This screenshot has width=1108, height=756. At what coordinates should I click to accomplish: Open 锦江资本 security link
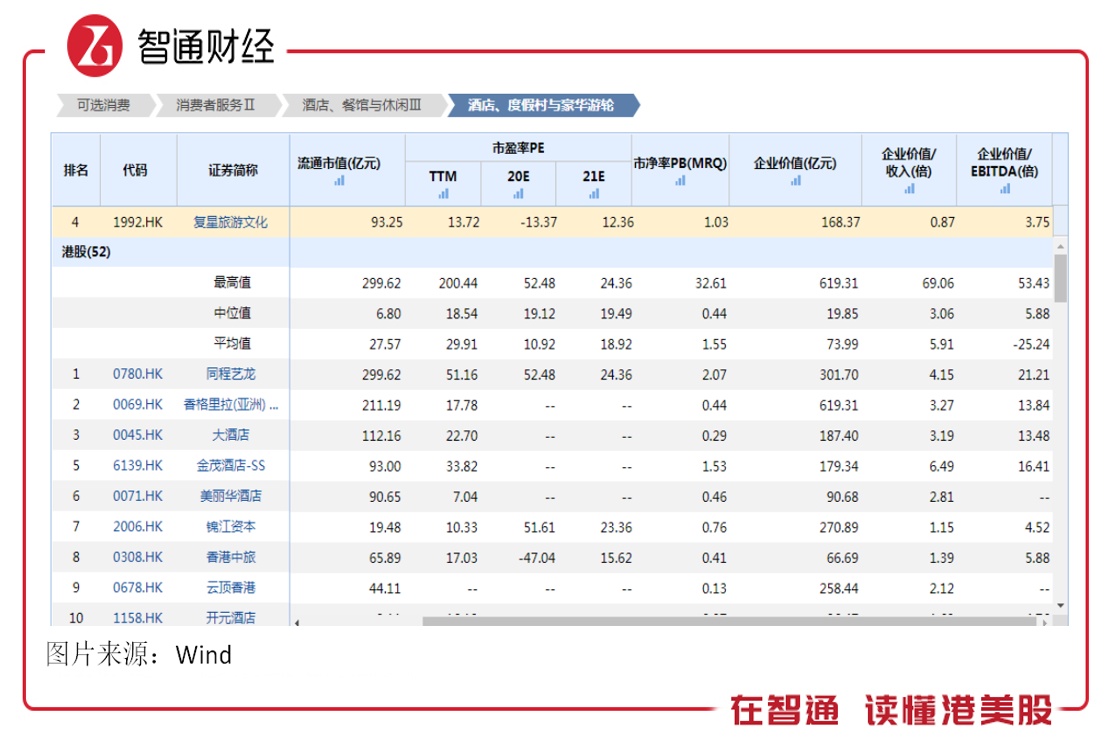[x=230, y=526]
